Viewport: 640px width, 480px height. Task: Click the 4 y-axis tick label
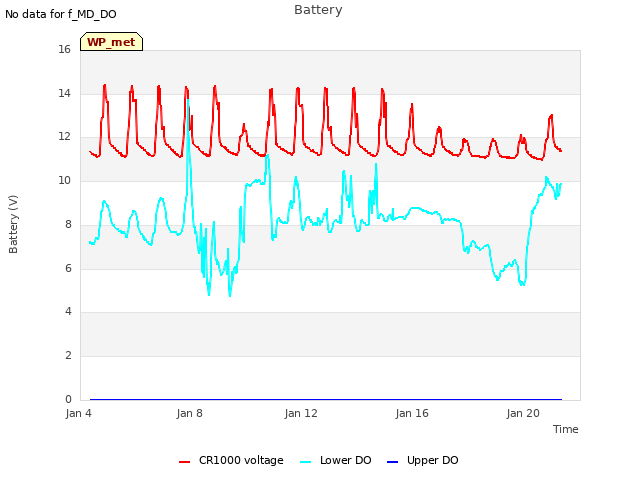[x=68, y=312]
